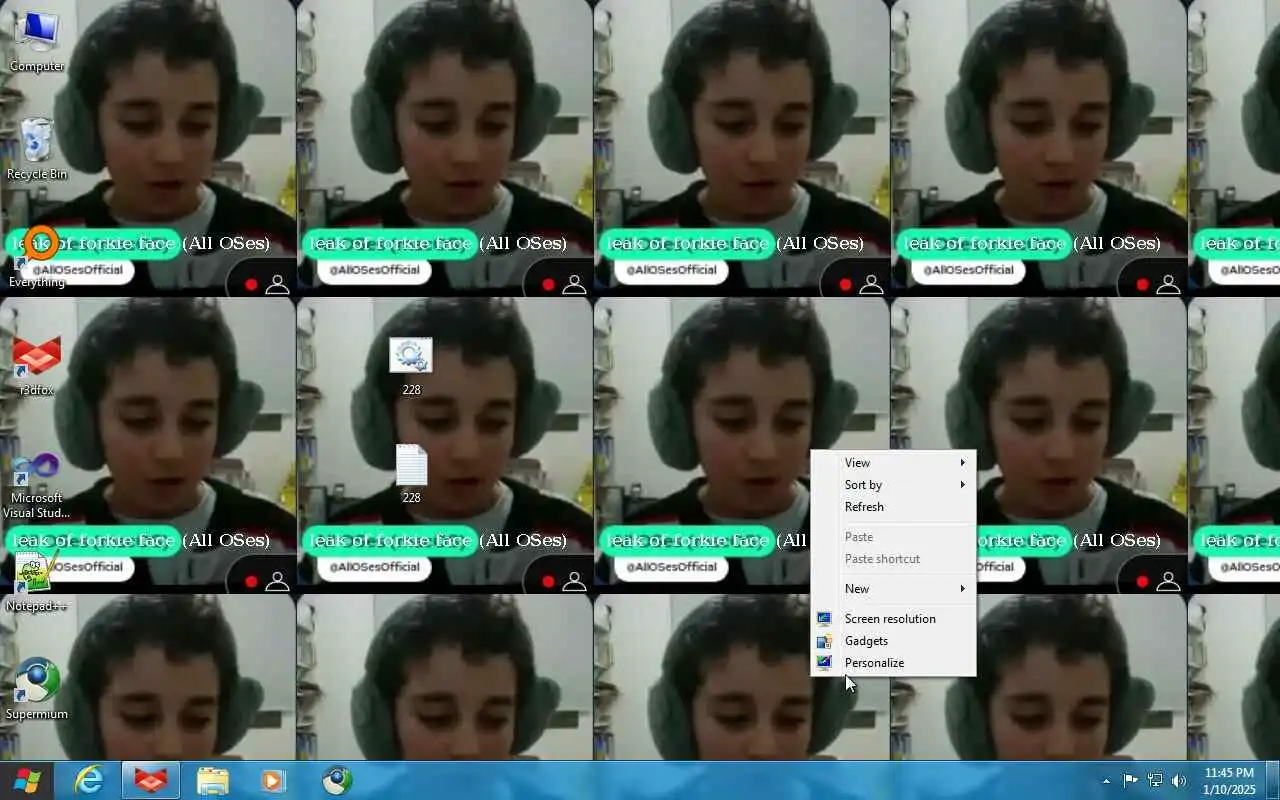
Task: Expand the New submenu
Action: click(x=893, y=589)
